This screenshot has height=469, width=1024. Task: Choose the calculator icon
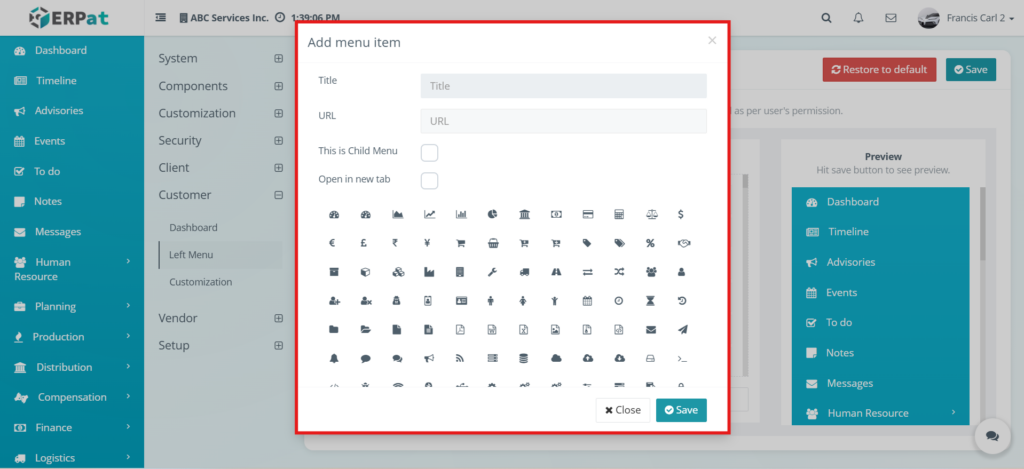pyautogui.click(x=620, y=214)
